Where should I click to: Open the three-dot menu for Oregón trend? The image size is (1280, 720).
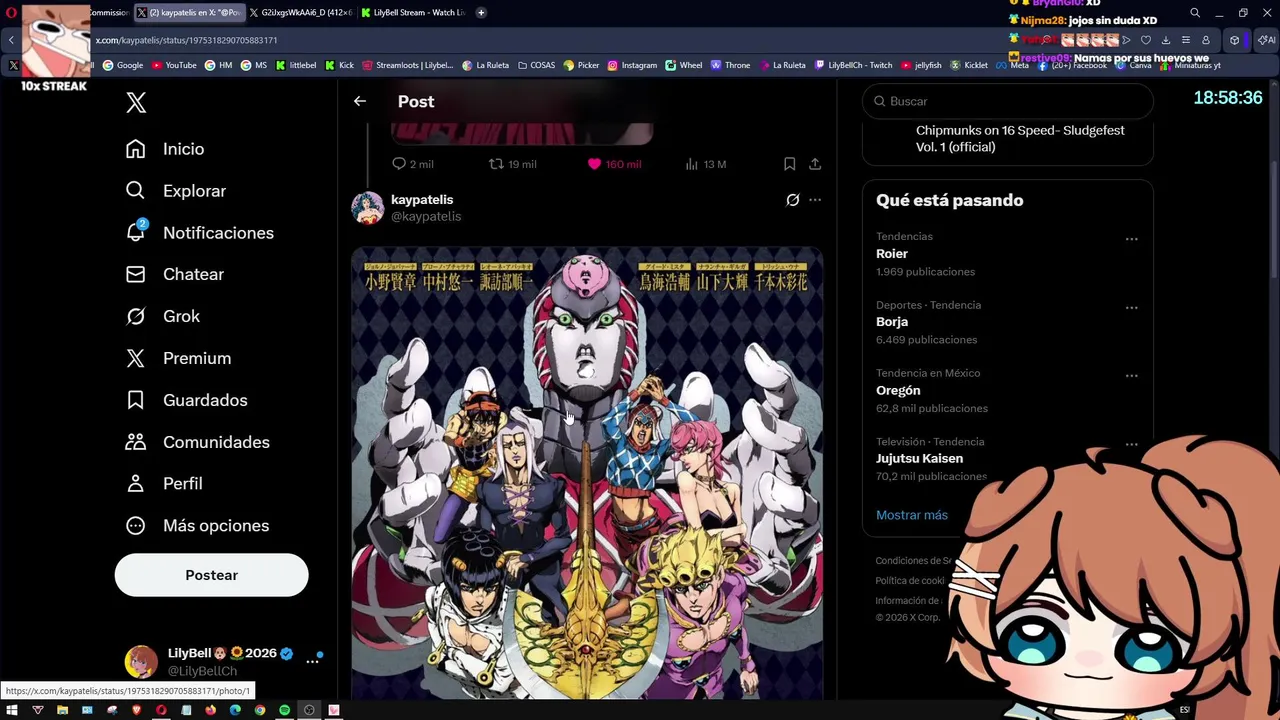(1131, 376)
